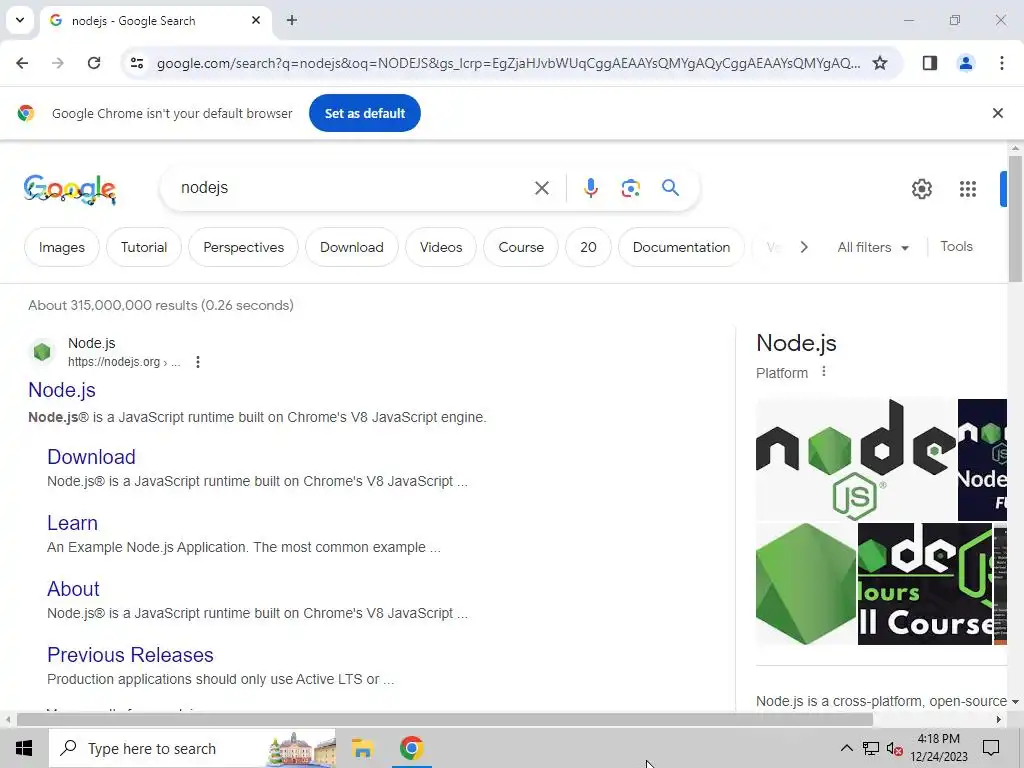Open the Node.js main result link
The image size is (1024, 768).
62,390
